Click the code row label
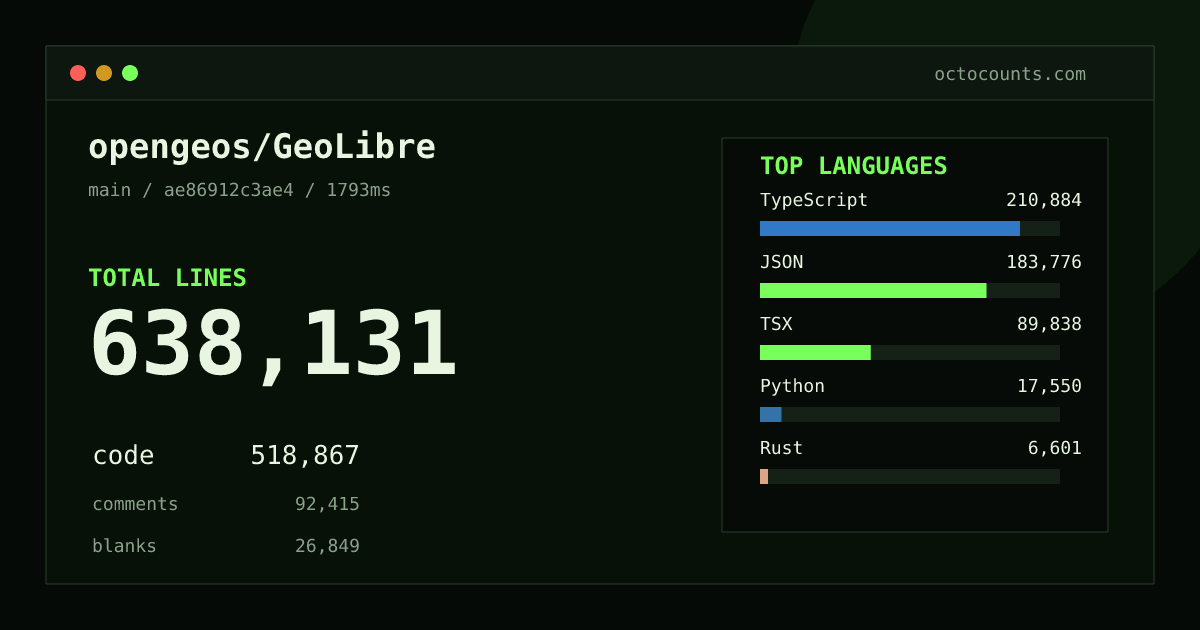The width and height of the screenshot is (1200, 630). click(123, 456)
